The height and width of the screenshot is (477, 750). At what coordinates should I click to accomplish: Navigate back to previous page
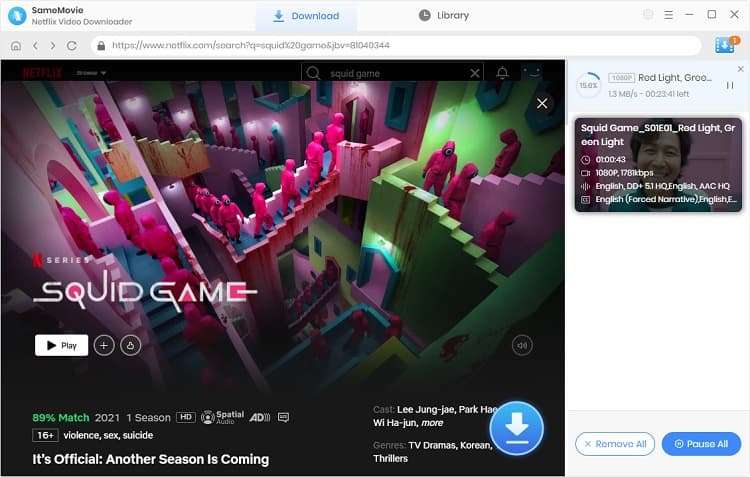[35, 46]
